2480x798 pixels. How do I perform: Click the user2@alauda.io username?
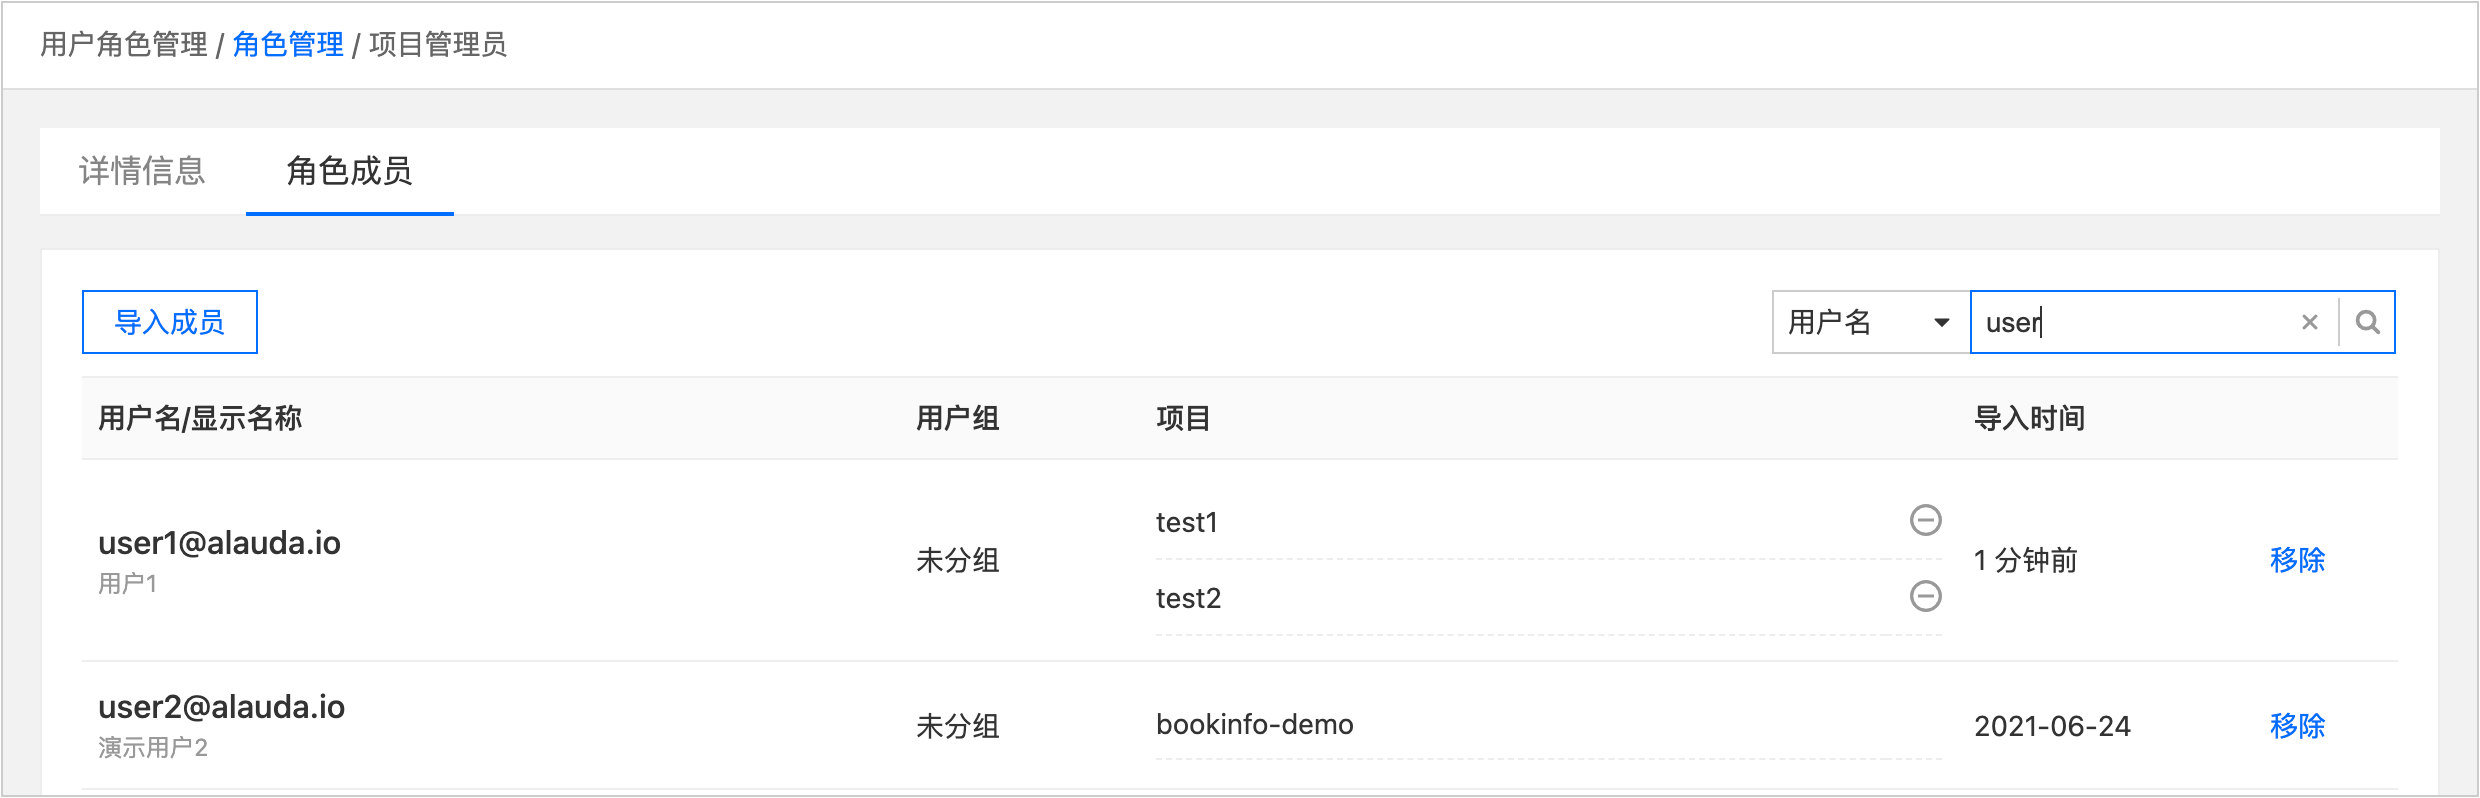tap(221, 707)
